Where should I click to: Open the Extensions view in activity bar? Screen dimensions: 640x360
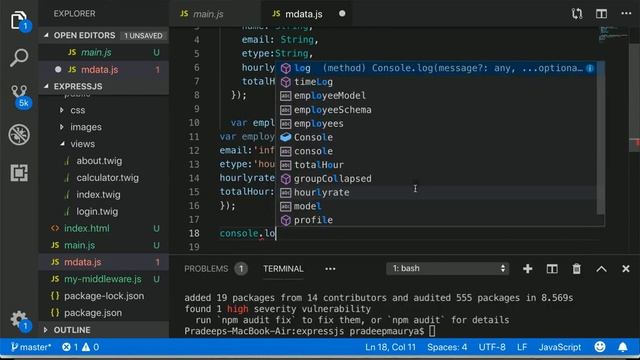[x=19, y=173]
